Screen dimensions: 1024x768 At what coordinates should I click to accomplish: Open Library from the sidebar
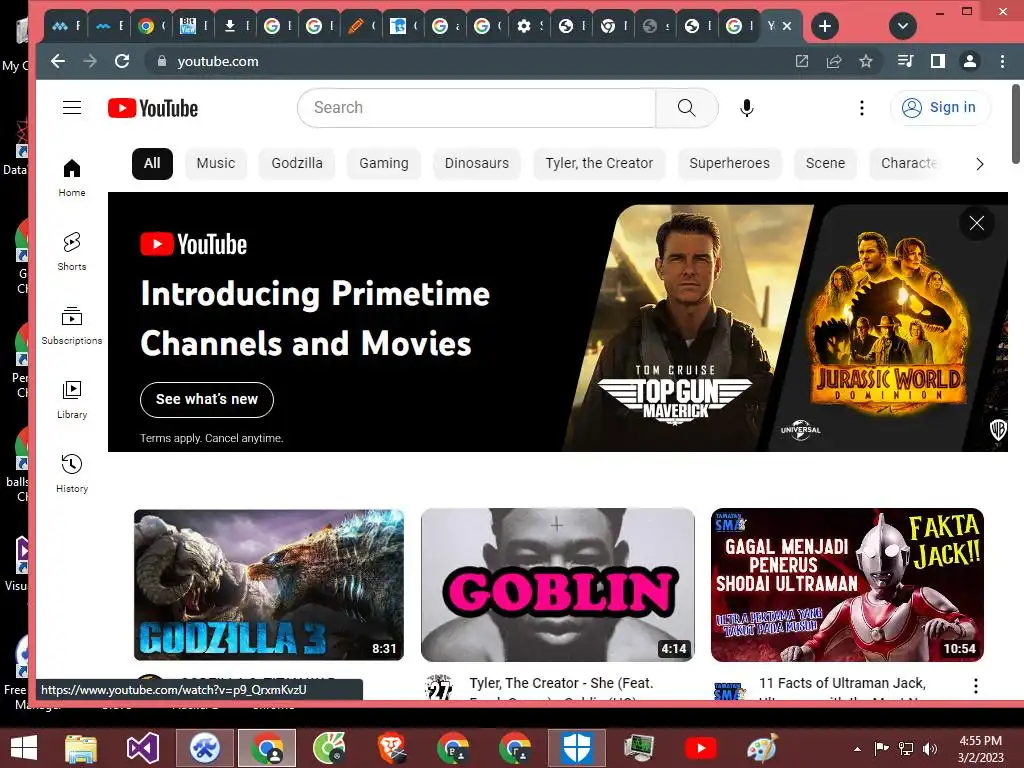click(72, 400)
